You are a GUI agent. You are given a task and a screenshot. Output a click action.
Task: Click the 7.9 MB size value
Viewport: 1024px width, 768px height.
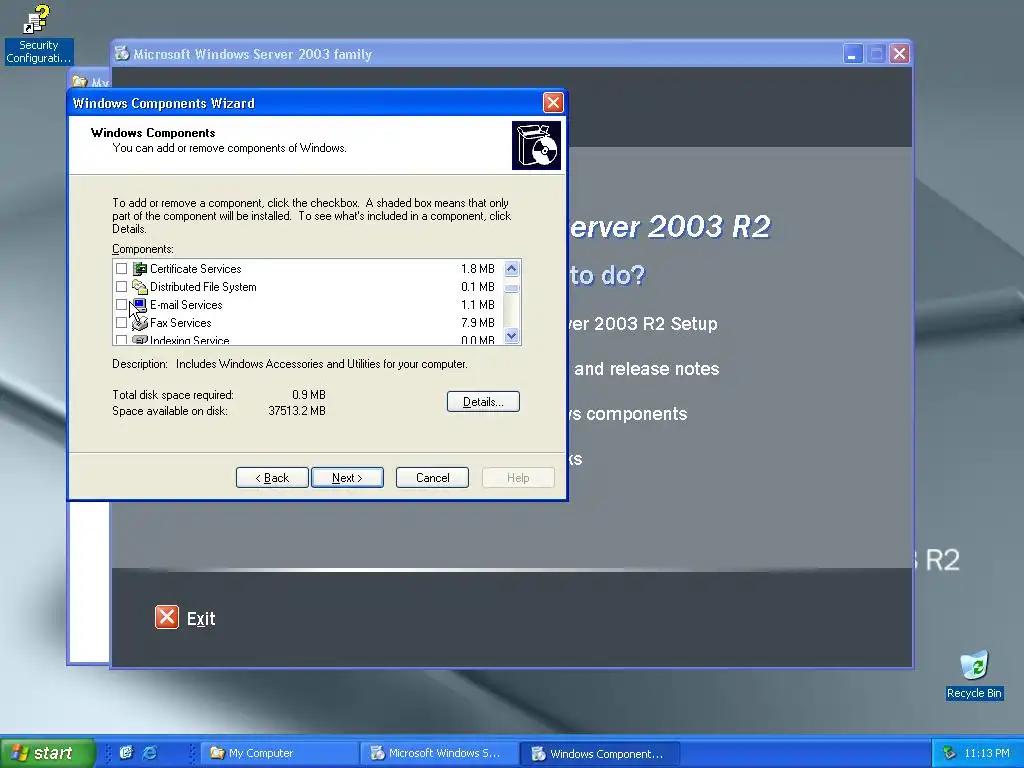(477, 323)
